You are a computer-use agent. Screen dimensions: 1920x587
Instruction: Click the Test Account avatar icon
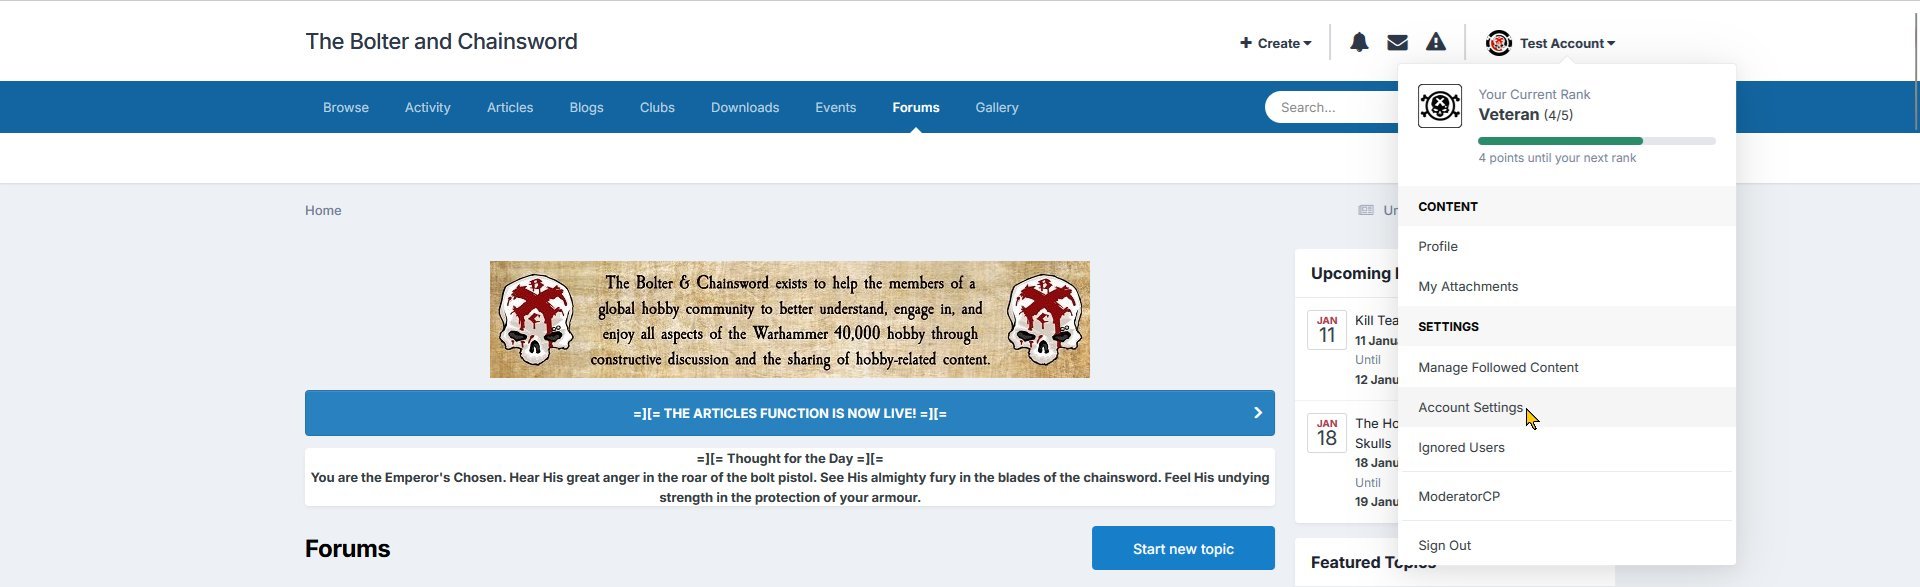point(1498,43)
